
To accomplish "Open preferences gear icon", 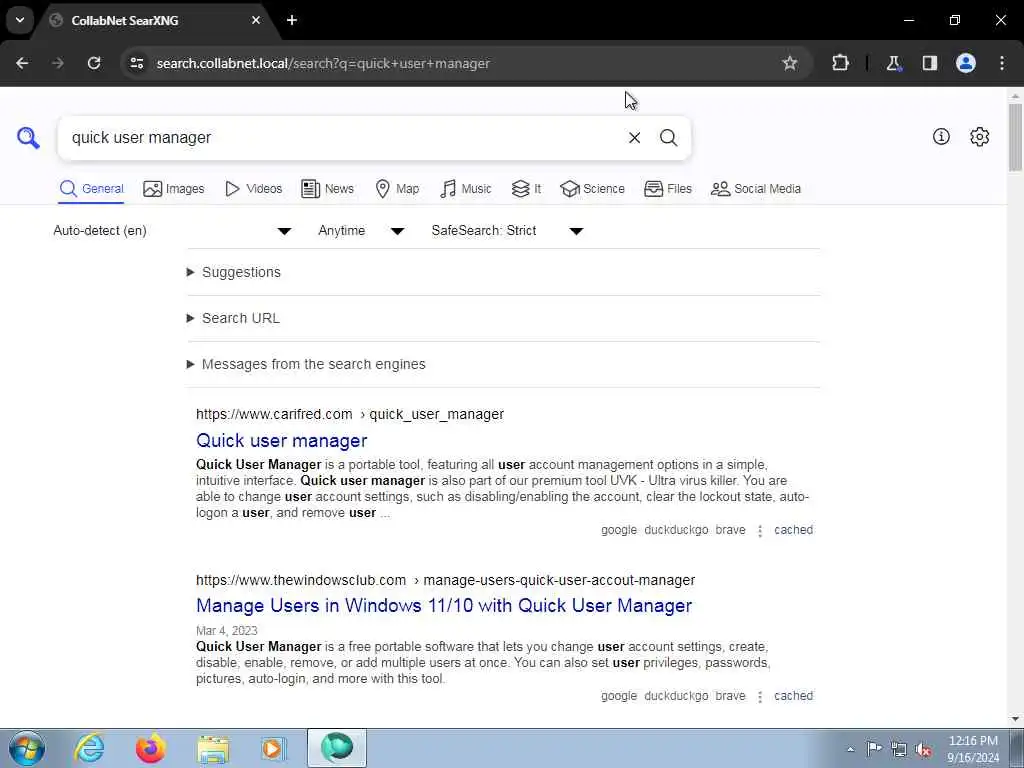I will (979, 136).
